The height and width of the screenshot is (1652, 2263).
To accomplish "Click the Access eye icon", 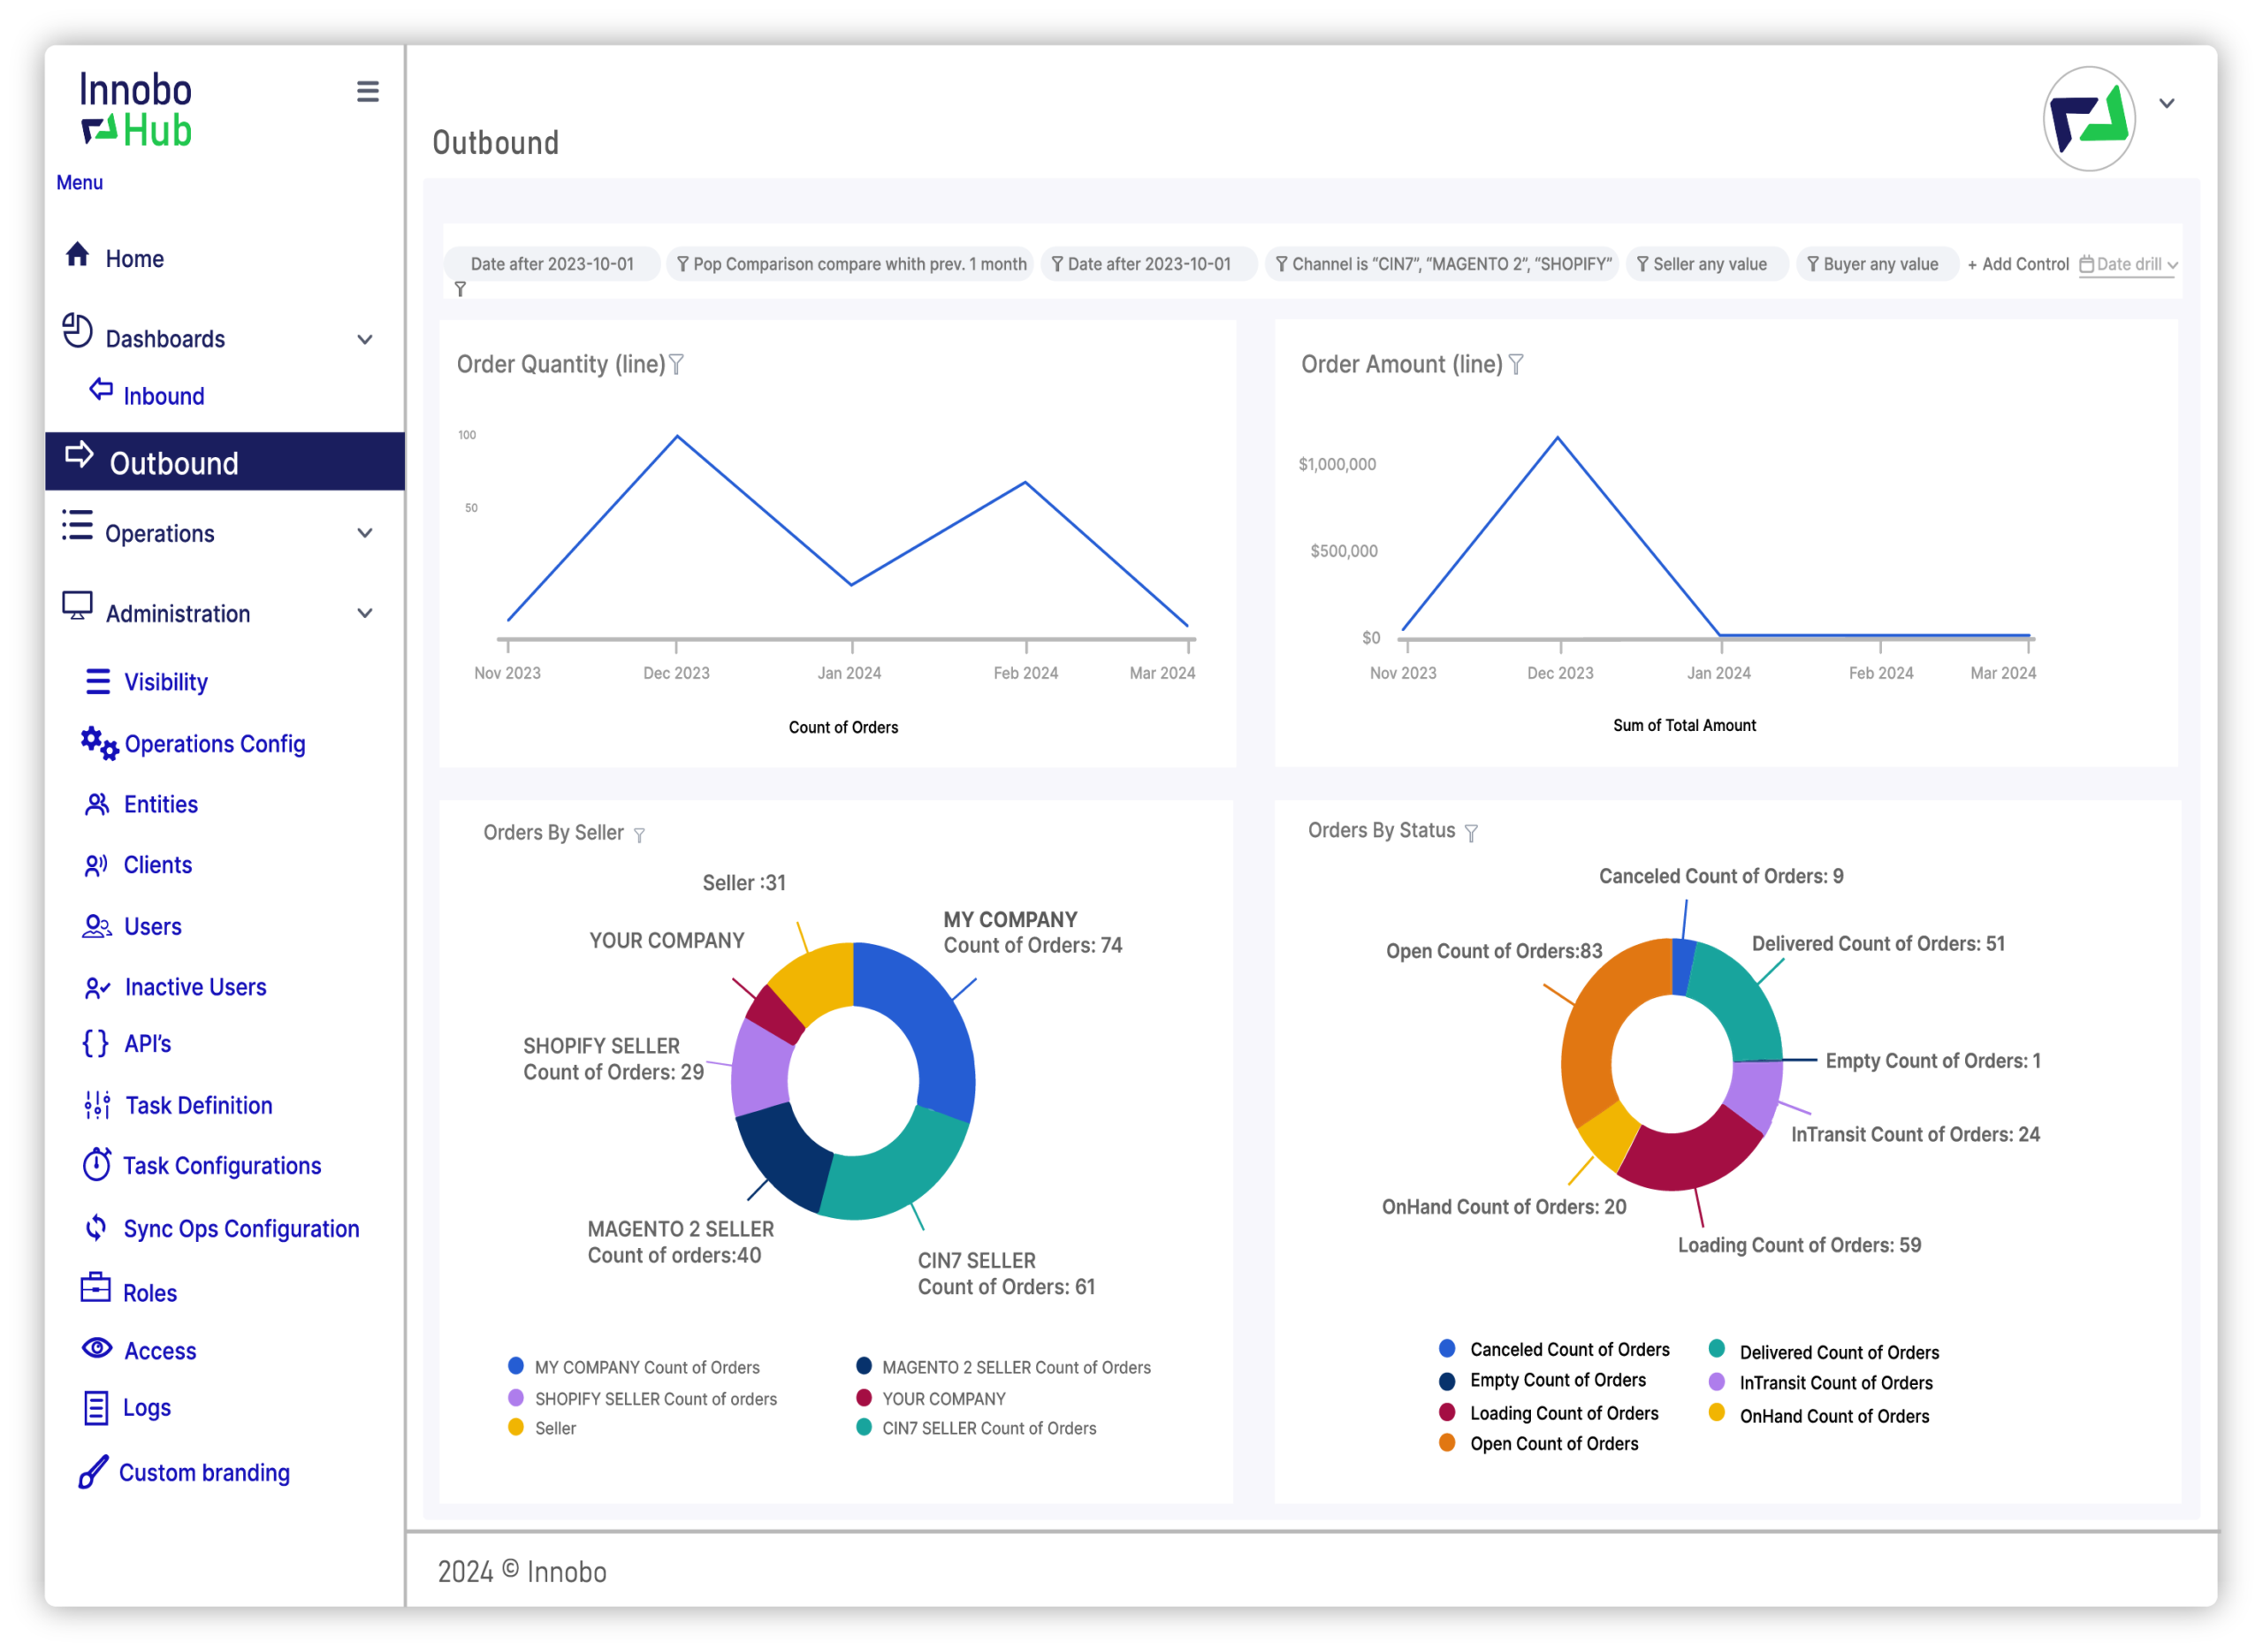I will tap(97, 1349).
